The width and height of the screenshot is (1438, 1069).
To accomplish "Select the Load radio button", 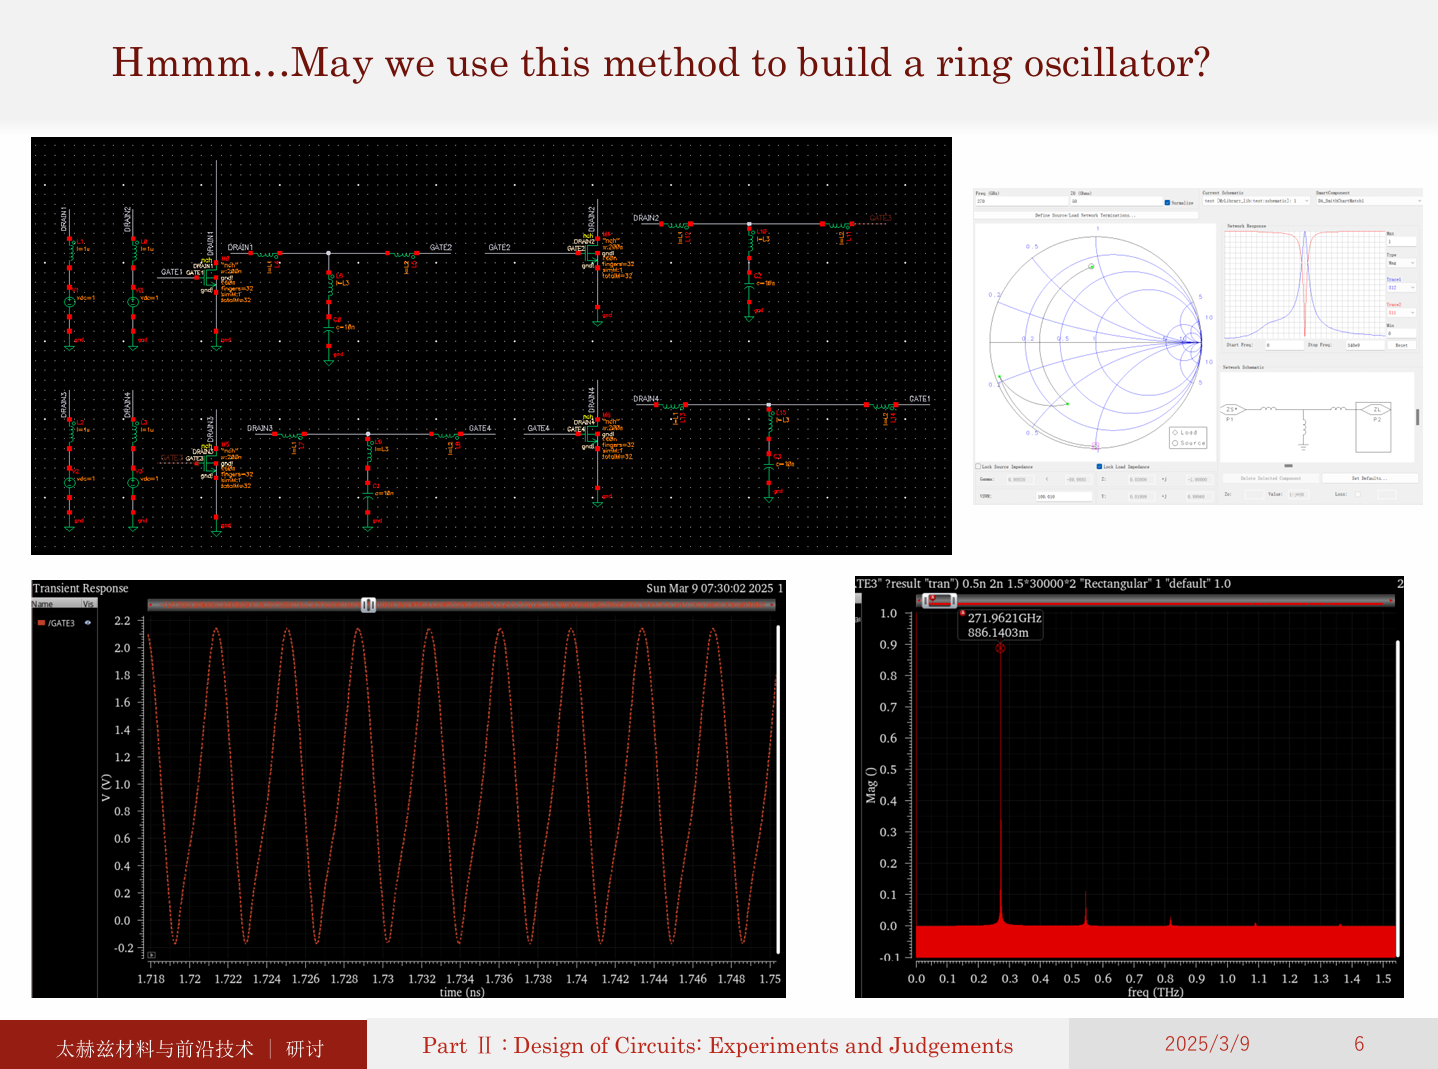I will click(1175, 432).
